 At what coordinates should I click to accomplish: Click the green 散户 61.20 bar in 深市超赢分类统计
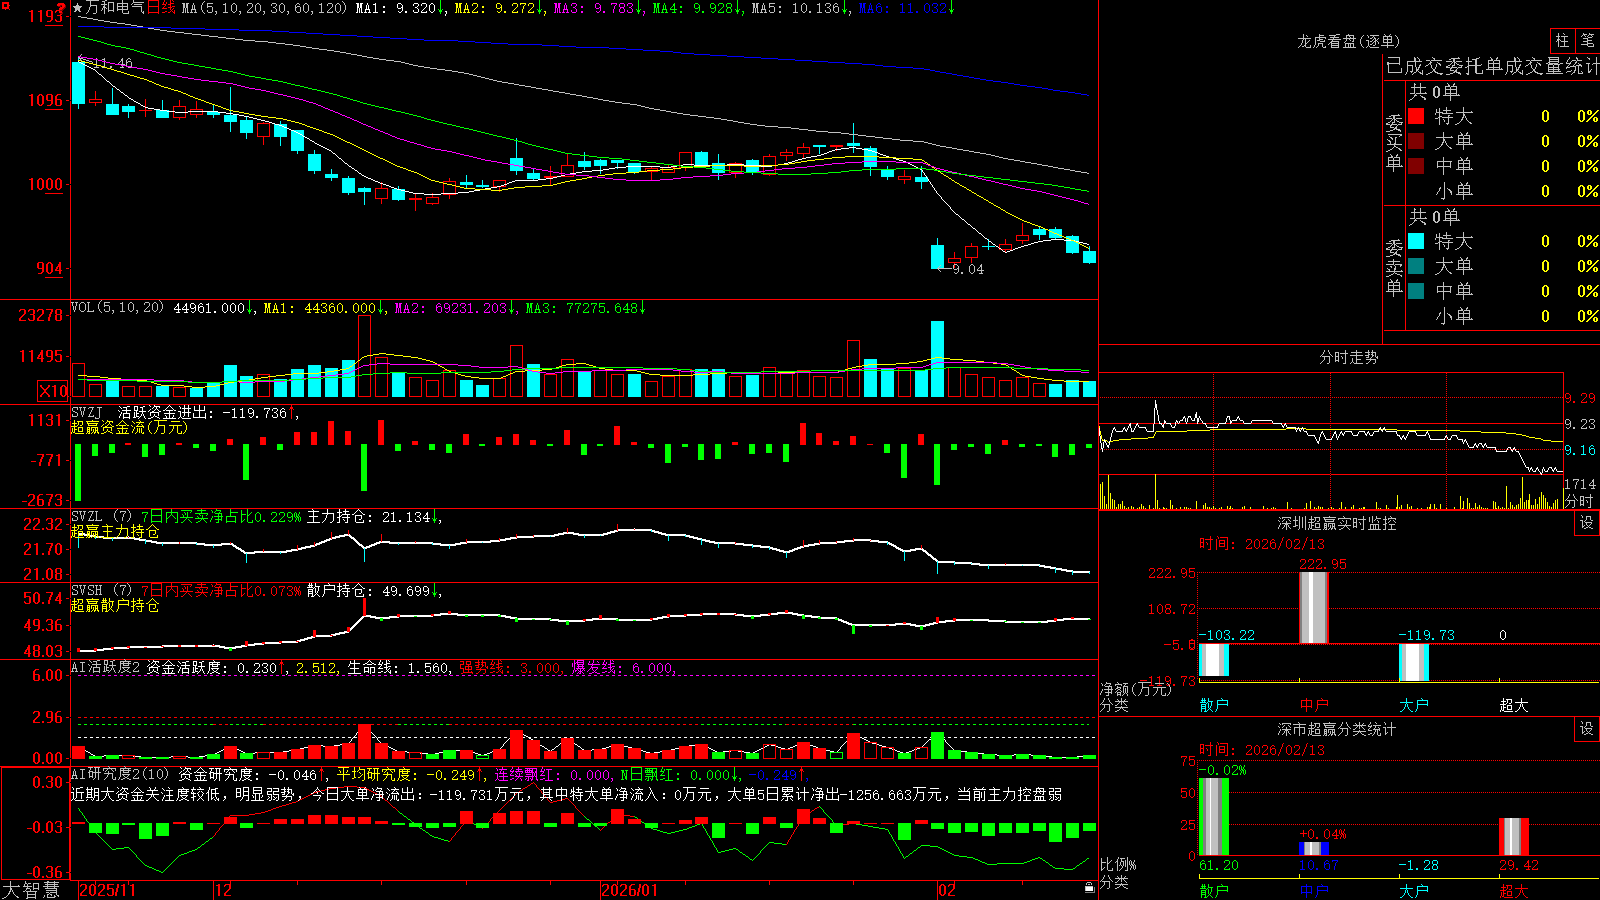[1214, 816]
